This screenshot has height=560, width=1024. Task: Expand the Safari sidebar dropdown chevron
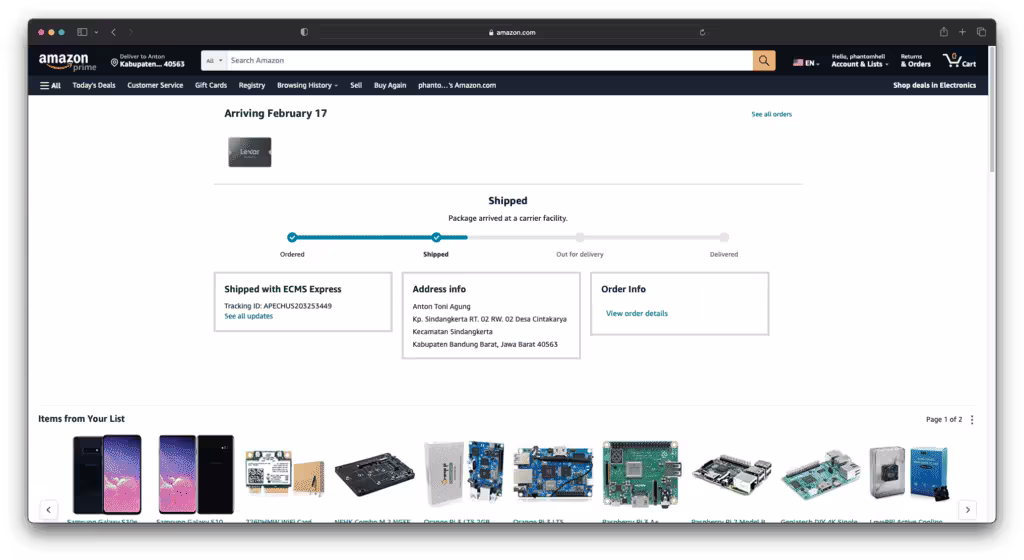tap(96, 32)
